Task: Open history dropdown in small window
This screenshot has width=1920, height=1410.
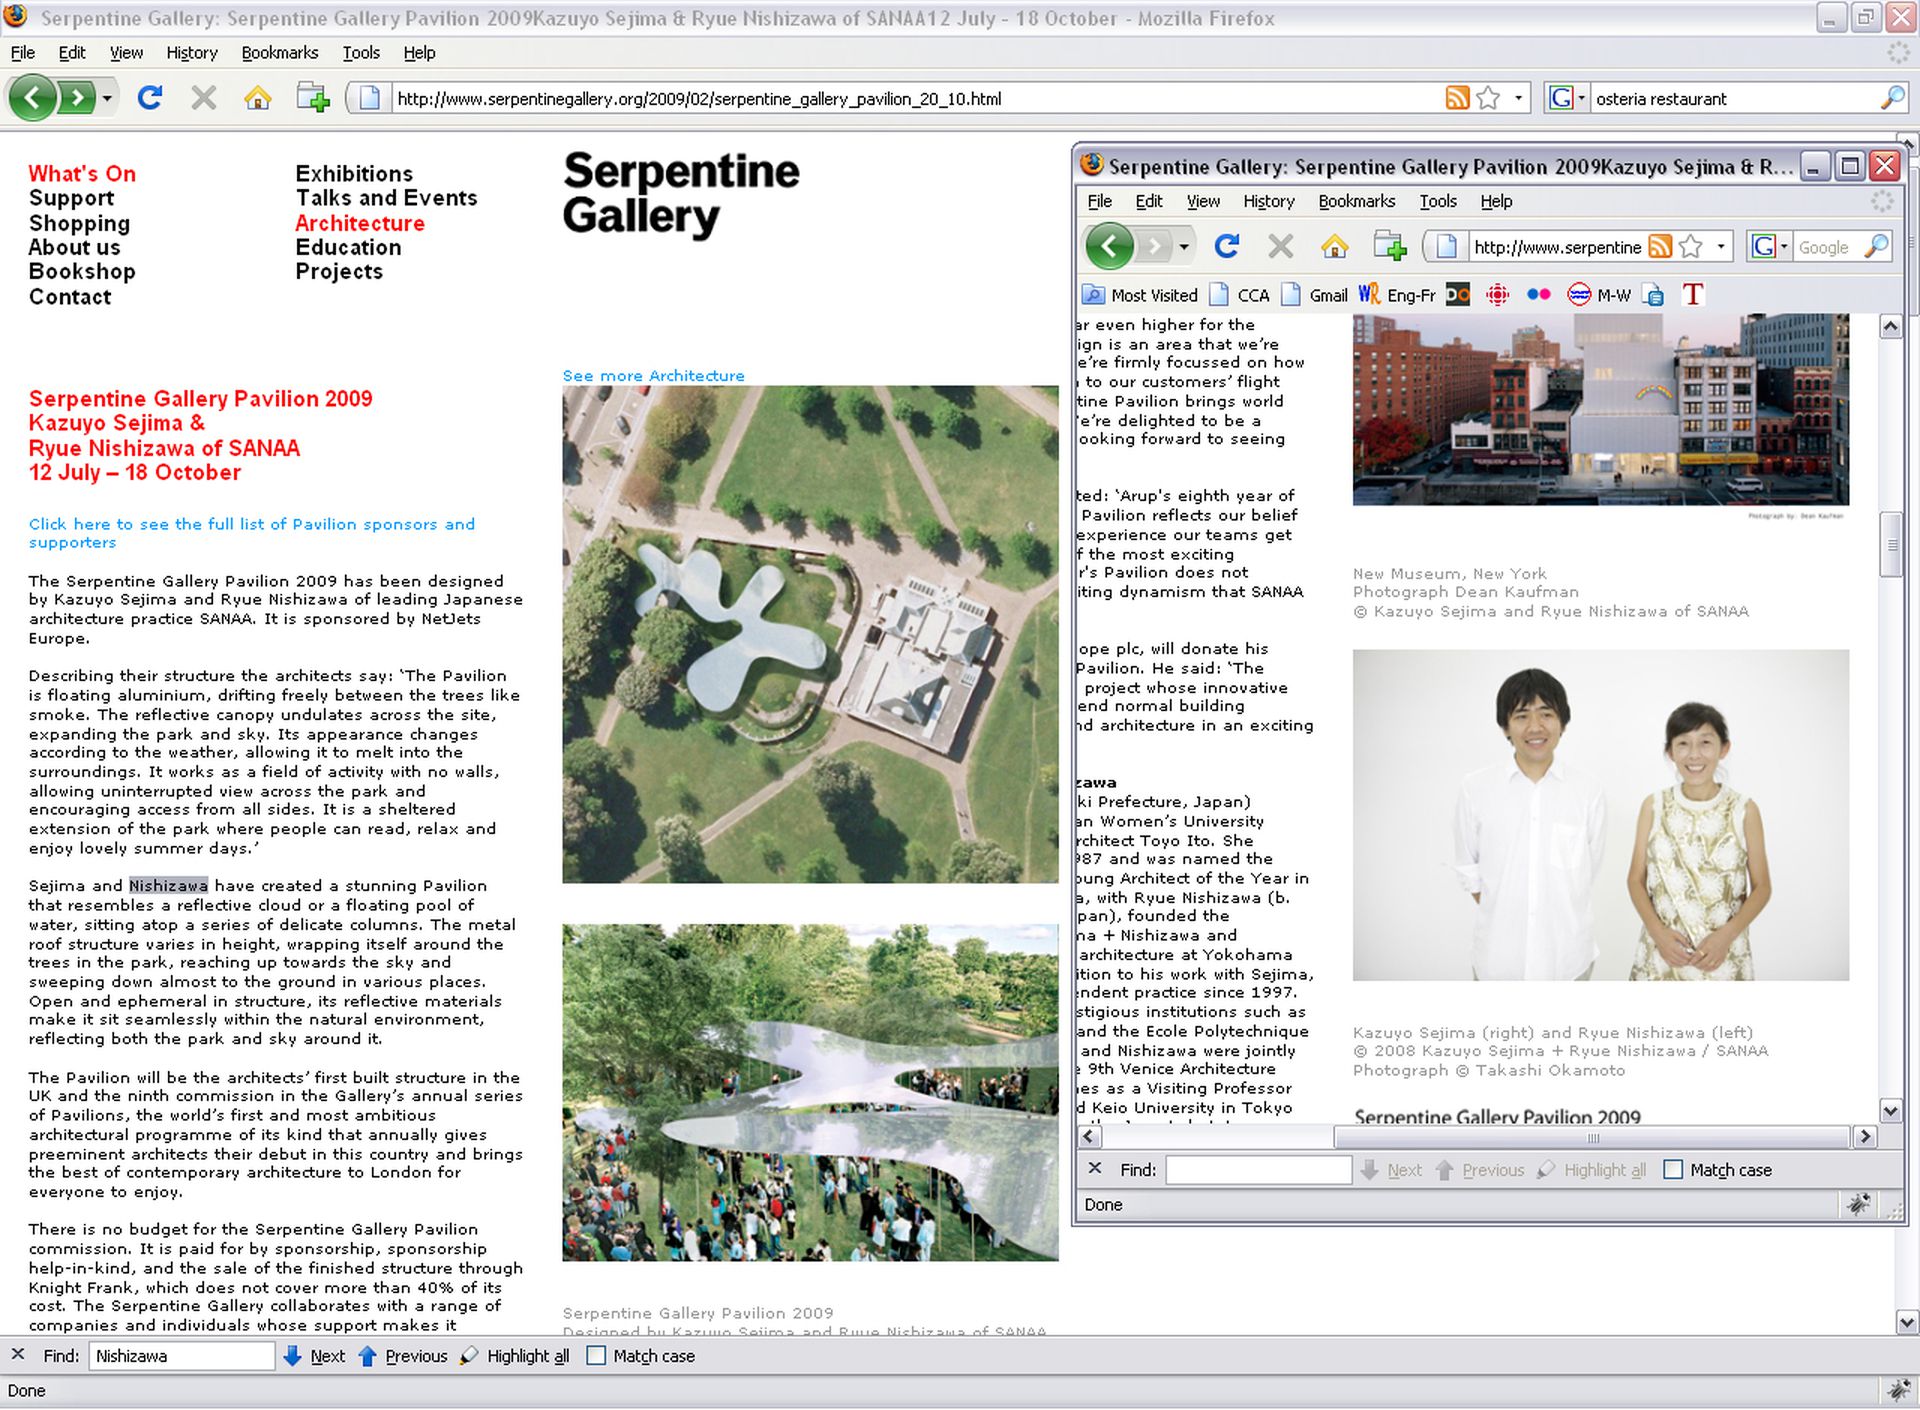Action: (x=1183, y=246)
